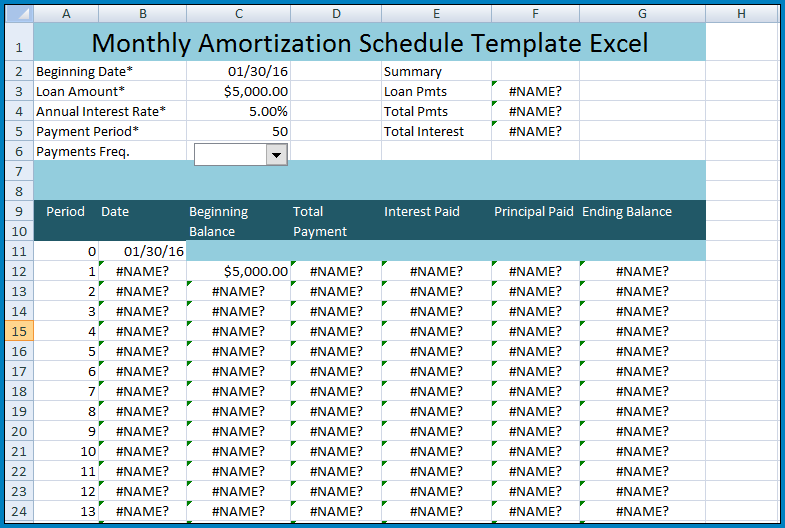
Task: Select column G header
Action: [x=642, y=14]
